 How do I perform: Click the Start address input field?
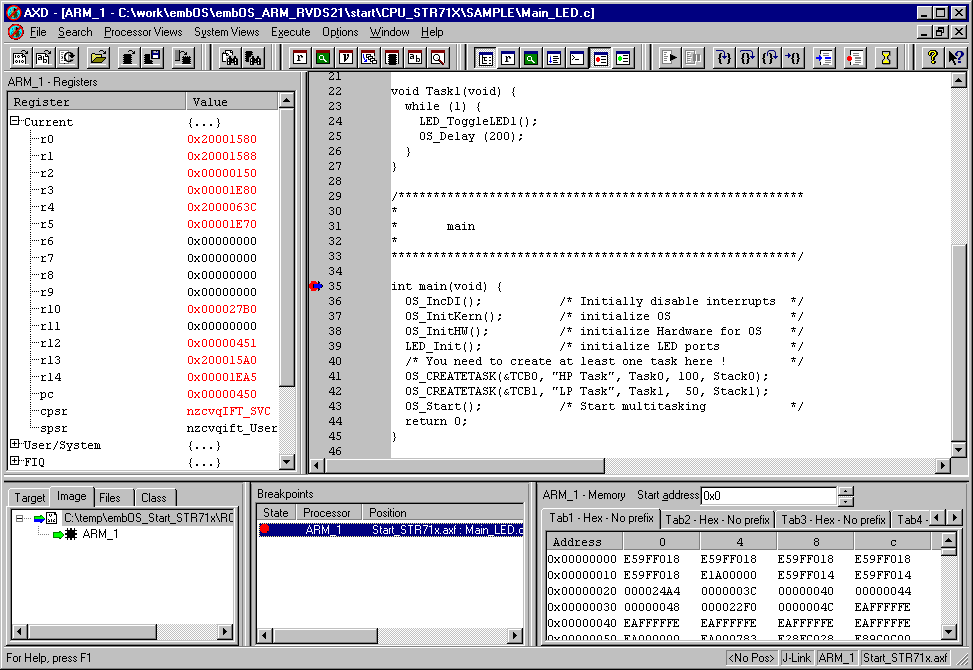click(x=767, y=496)
